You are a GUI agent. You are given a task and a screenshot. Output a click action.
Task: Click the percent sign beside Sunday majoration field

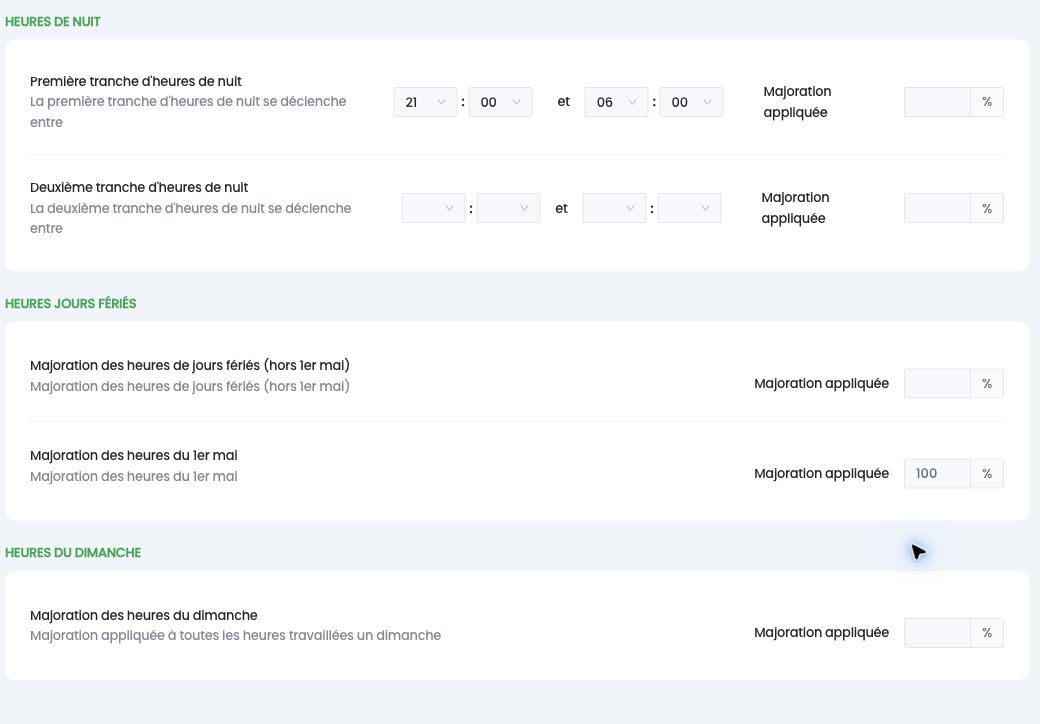click(x=987, y=633)
